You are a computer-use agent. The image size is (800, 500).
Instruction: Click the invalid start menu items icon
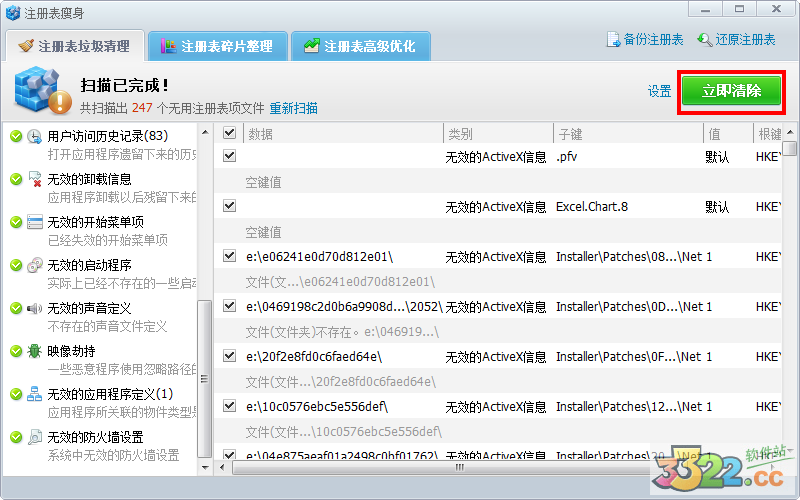point(34,222)
